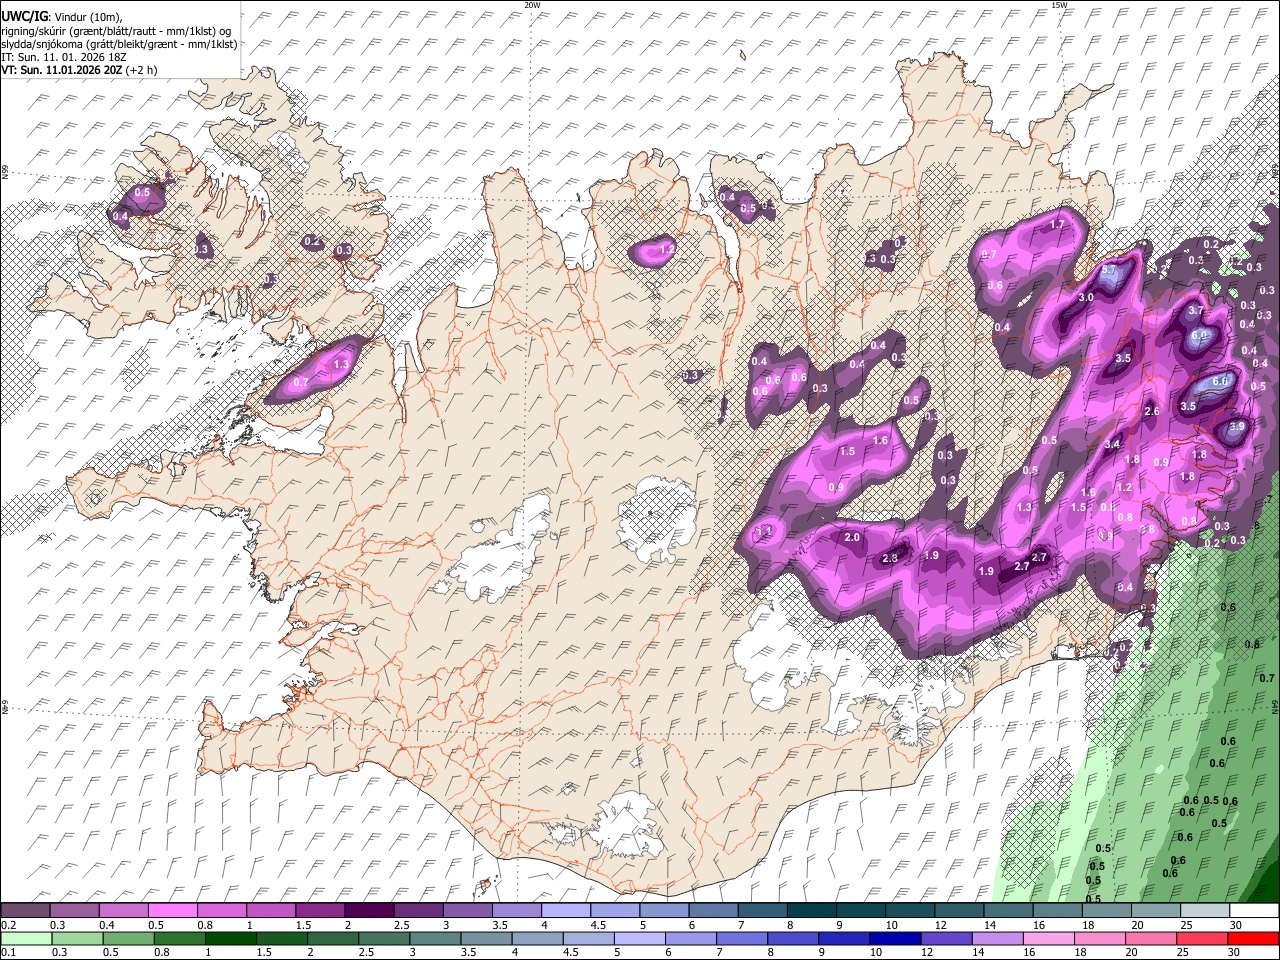Click the 6.6 snowfall value on the map
The height and width of the screenshot is (960, 1280).
click(1220, 381)
